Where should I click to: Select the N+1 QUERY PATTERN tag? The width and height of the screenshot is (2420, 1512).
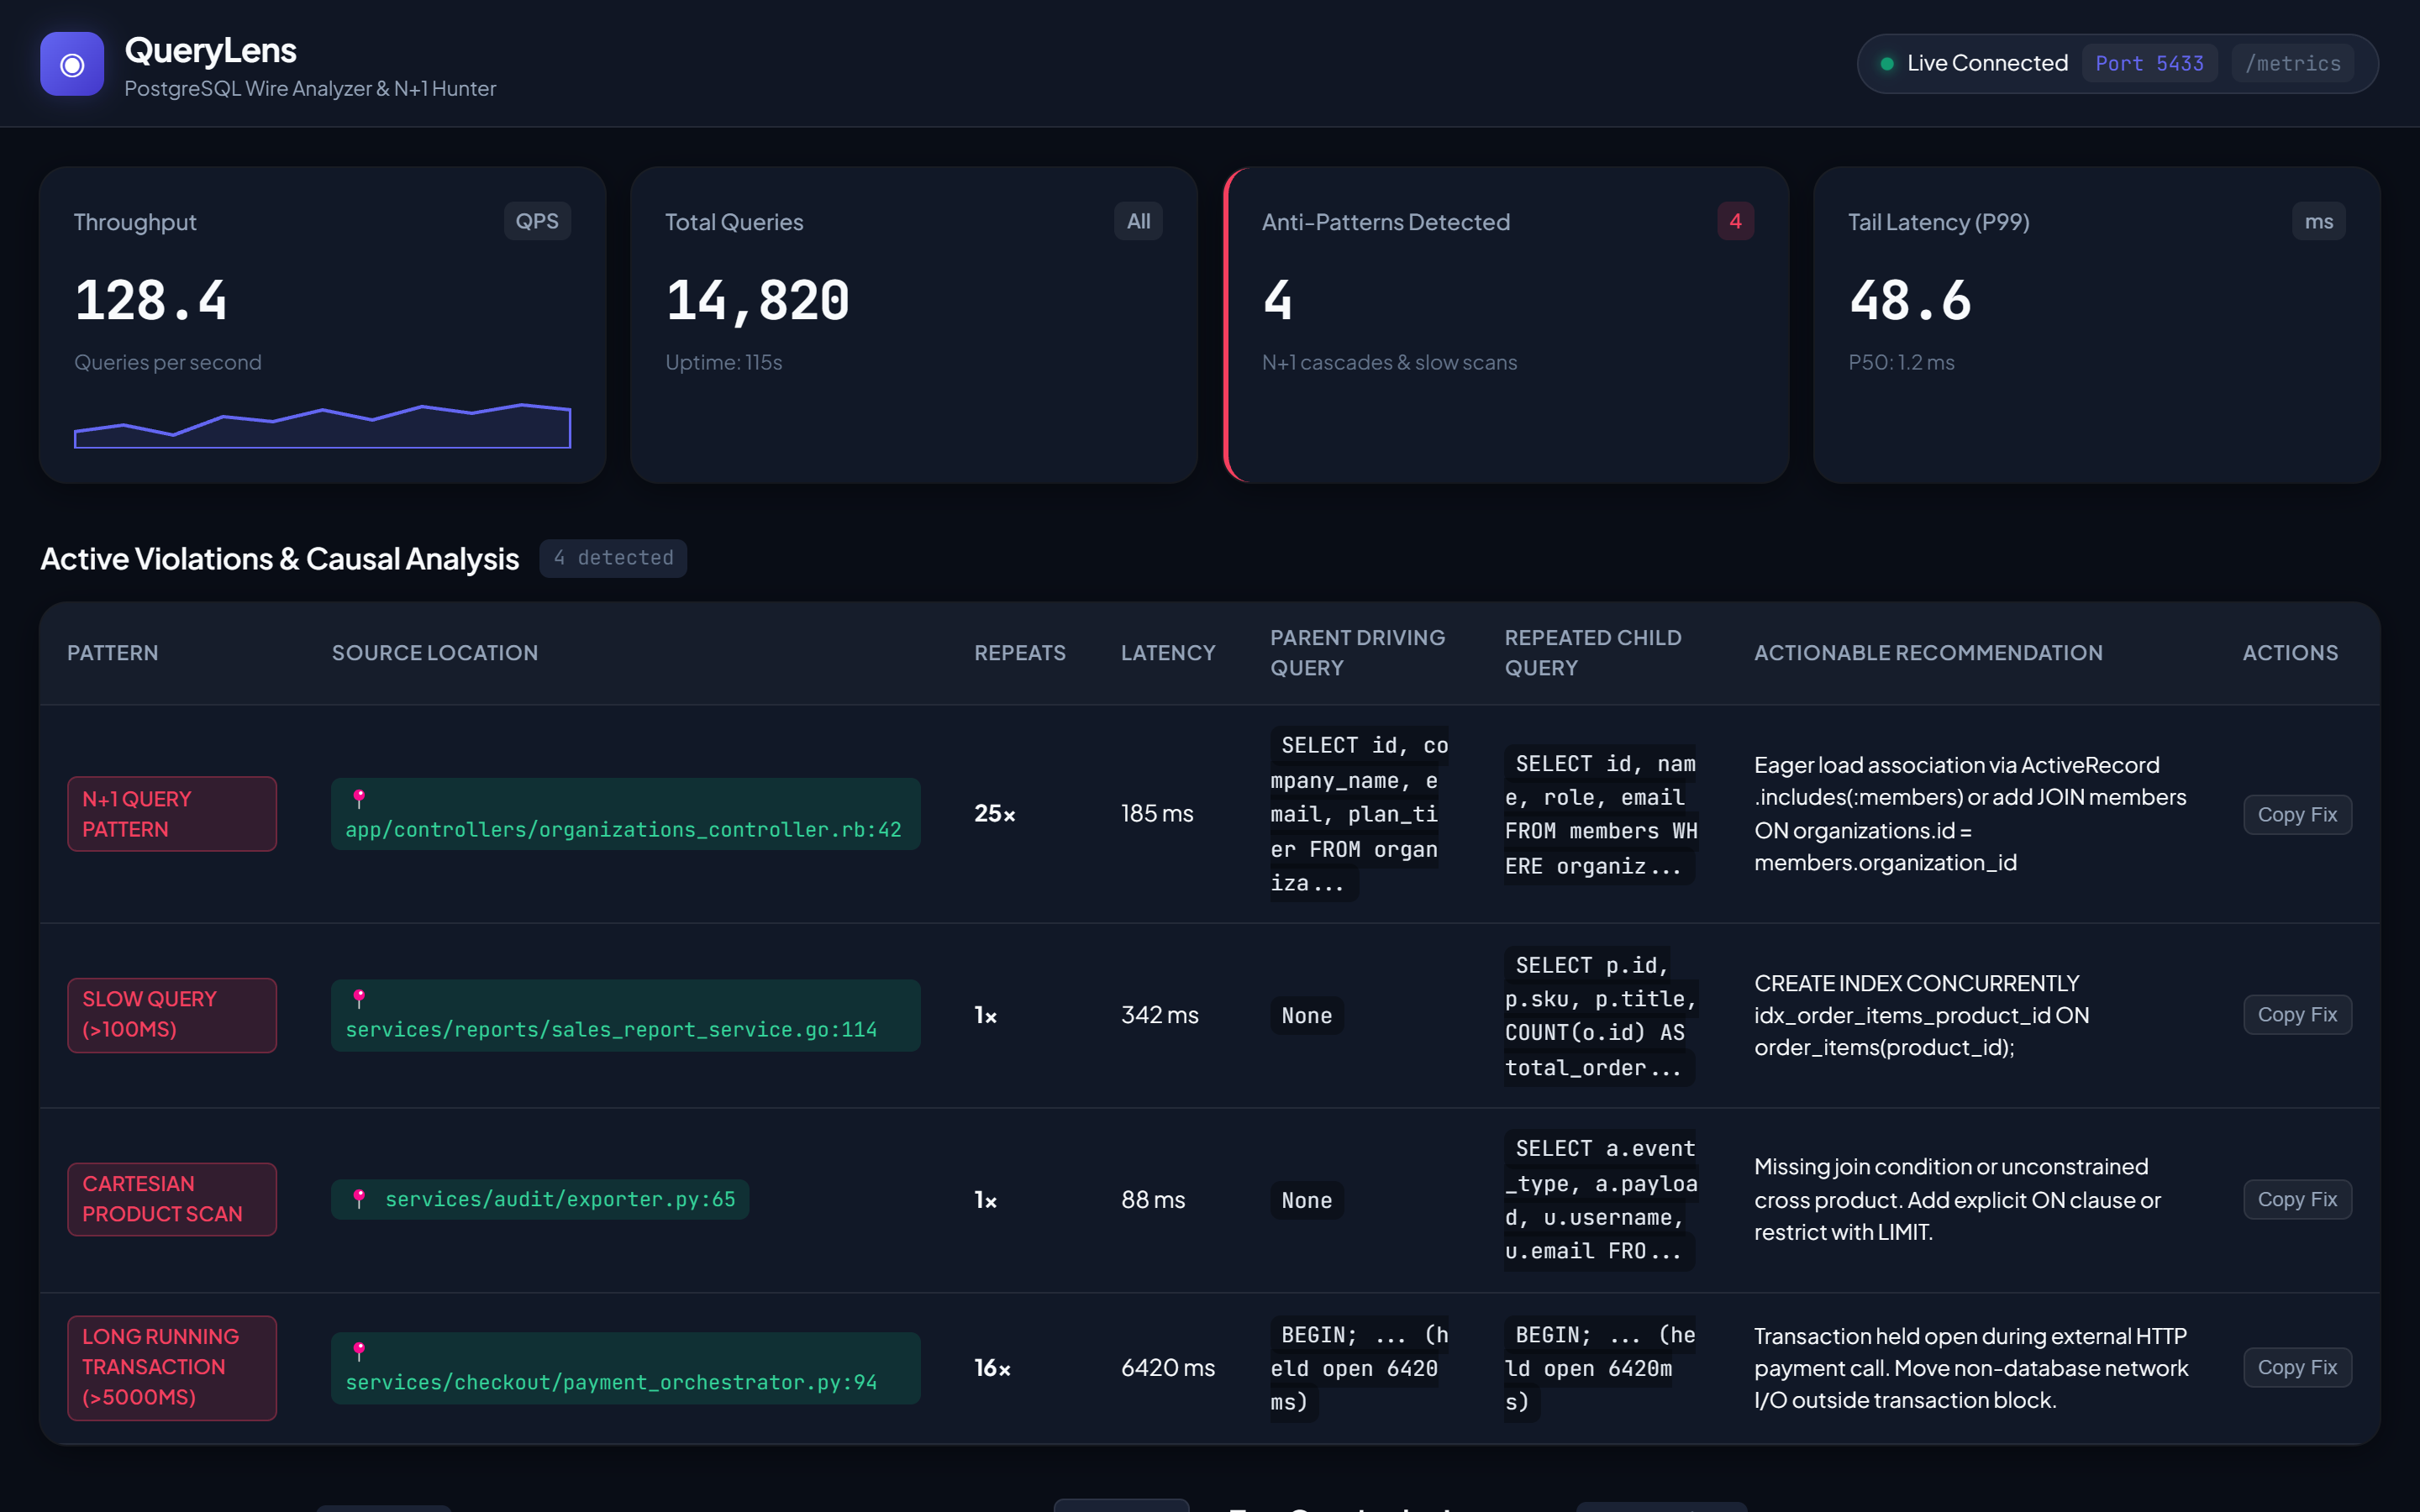click(x=172, y=814)
